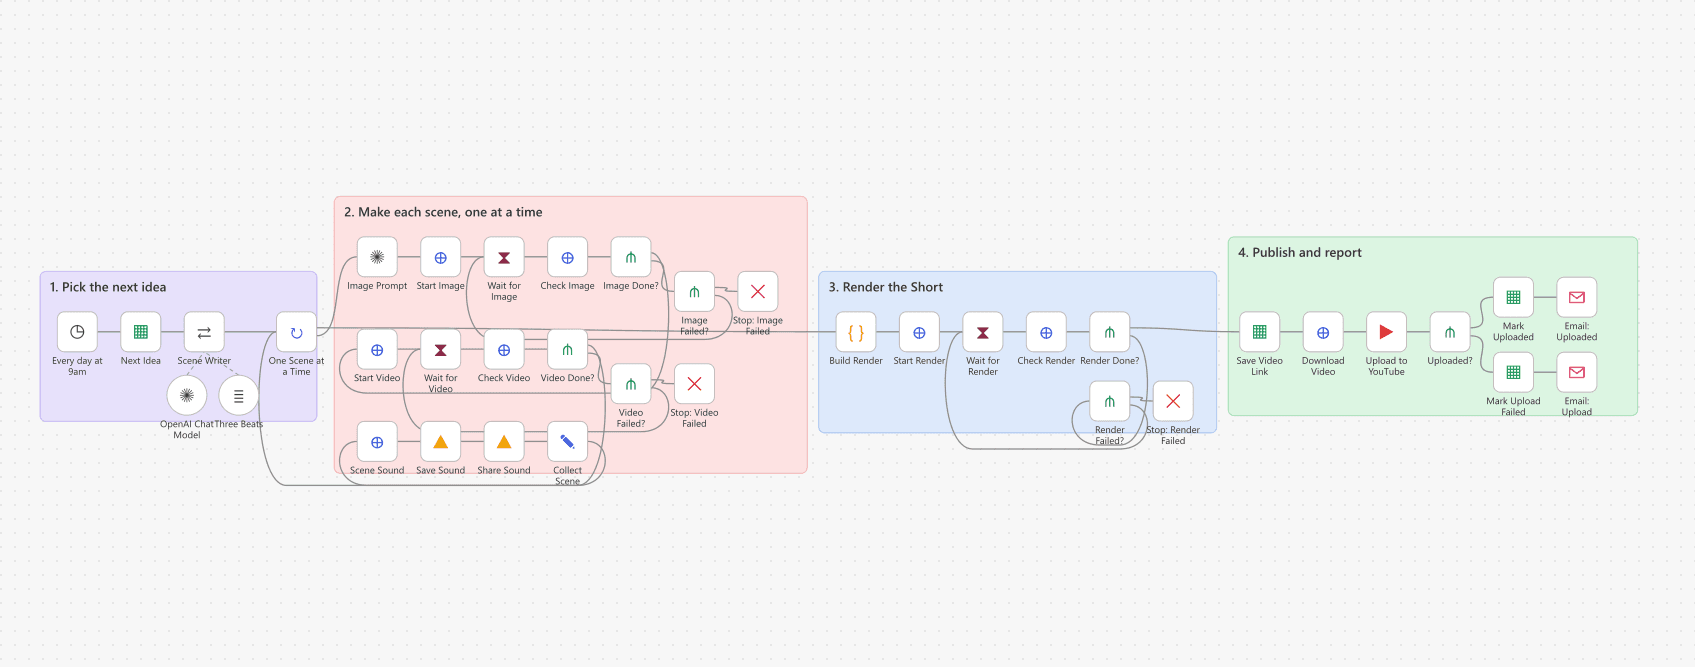
Task: Select the Check Render node
Action: [x=1046, y=332]
